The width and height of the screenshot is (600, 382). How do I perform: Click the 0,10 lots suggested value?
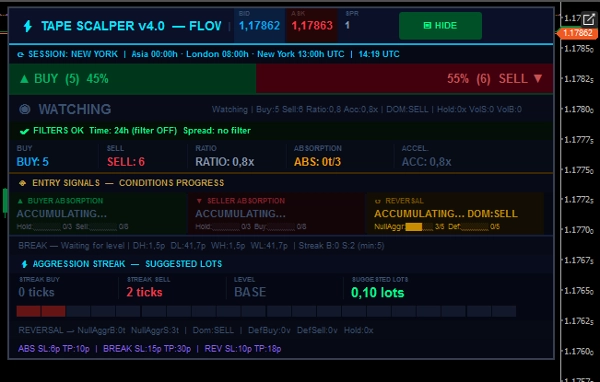tap(377, 293)
